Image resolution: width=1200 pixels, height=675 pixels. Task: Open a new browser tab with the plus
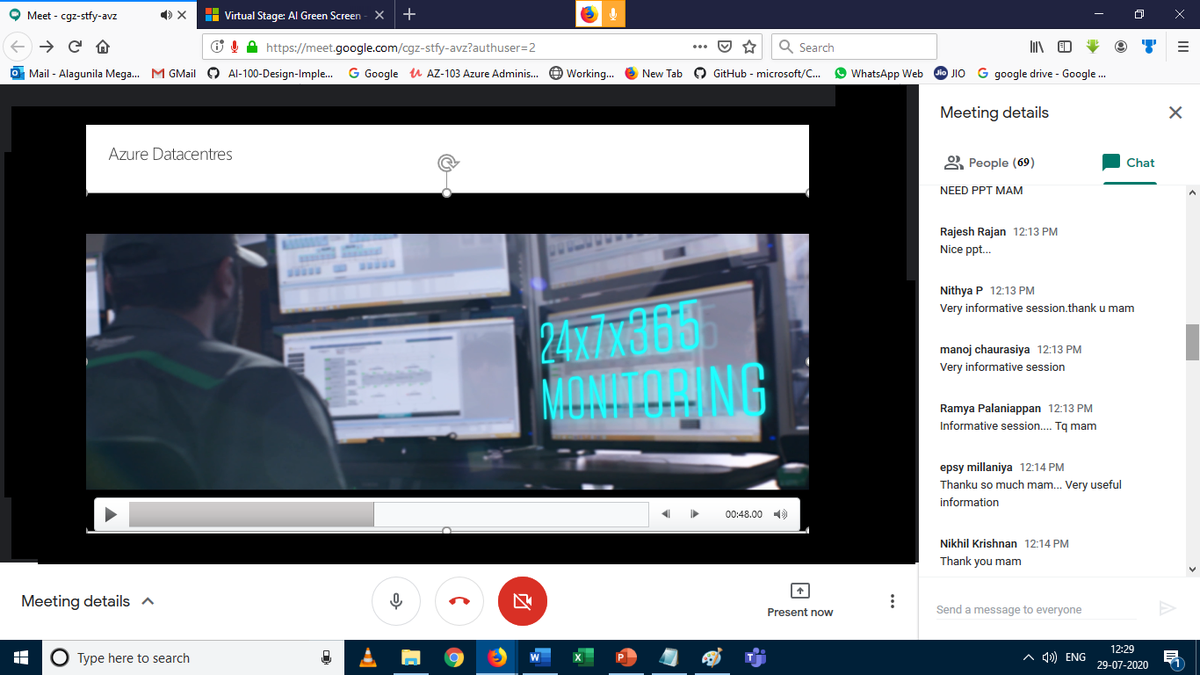coord(411,15)
